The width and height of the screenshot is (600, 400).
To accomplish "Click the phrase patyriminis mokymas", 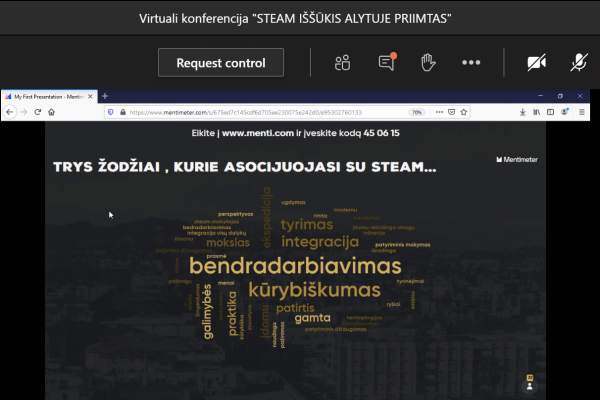I will coord(403,245).
